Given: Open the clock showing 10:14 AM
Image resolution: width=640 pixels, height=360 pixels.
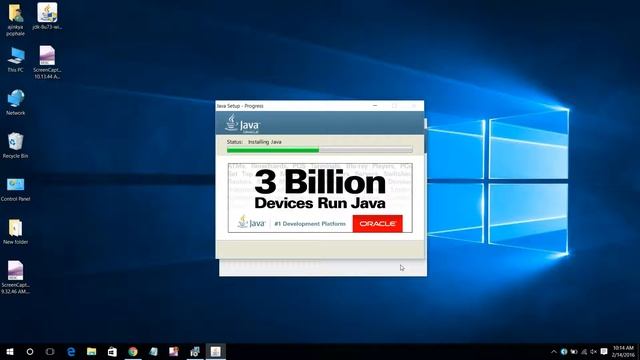Looking at the screenshot, I should [623, 351].
